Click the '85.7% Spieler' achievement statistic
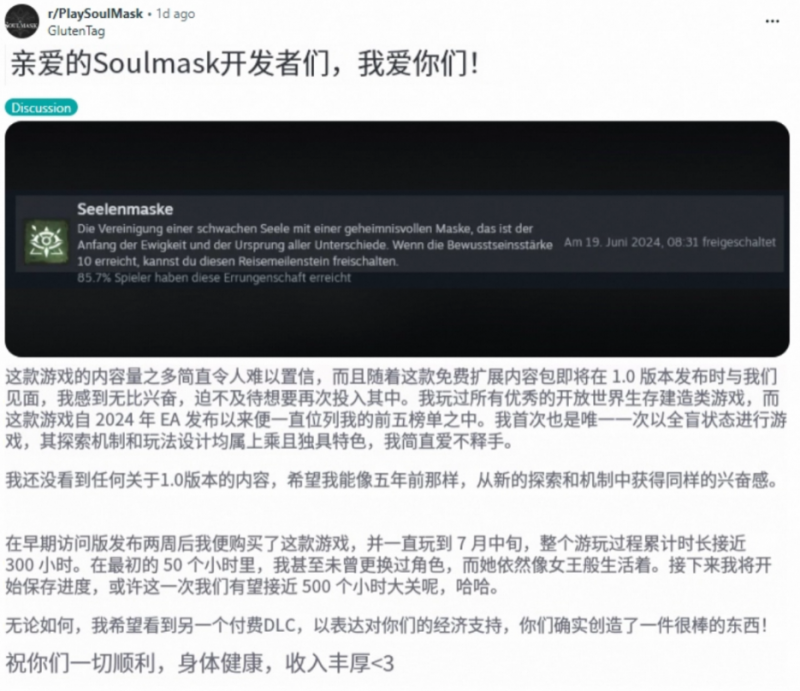 [x=214, y=278]
